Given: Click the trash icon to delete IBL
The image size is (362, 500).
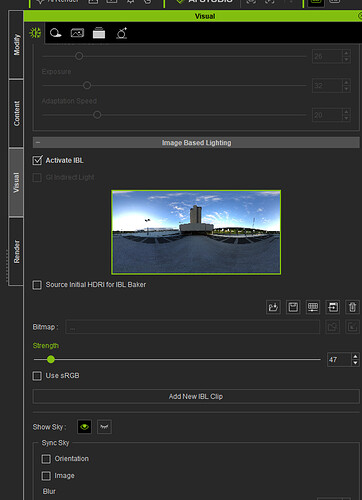Looking at the screenshot, I should 352,307.
